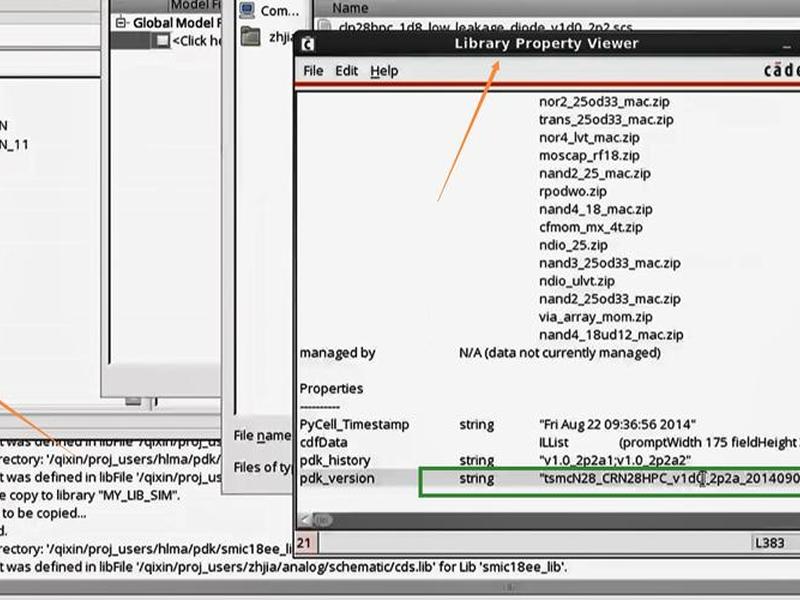
Task: Click the 'Click here' model file entry text
Action: [196, 41]
